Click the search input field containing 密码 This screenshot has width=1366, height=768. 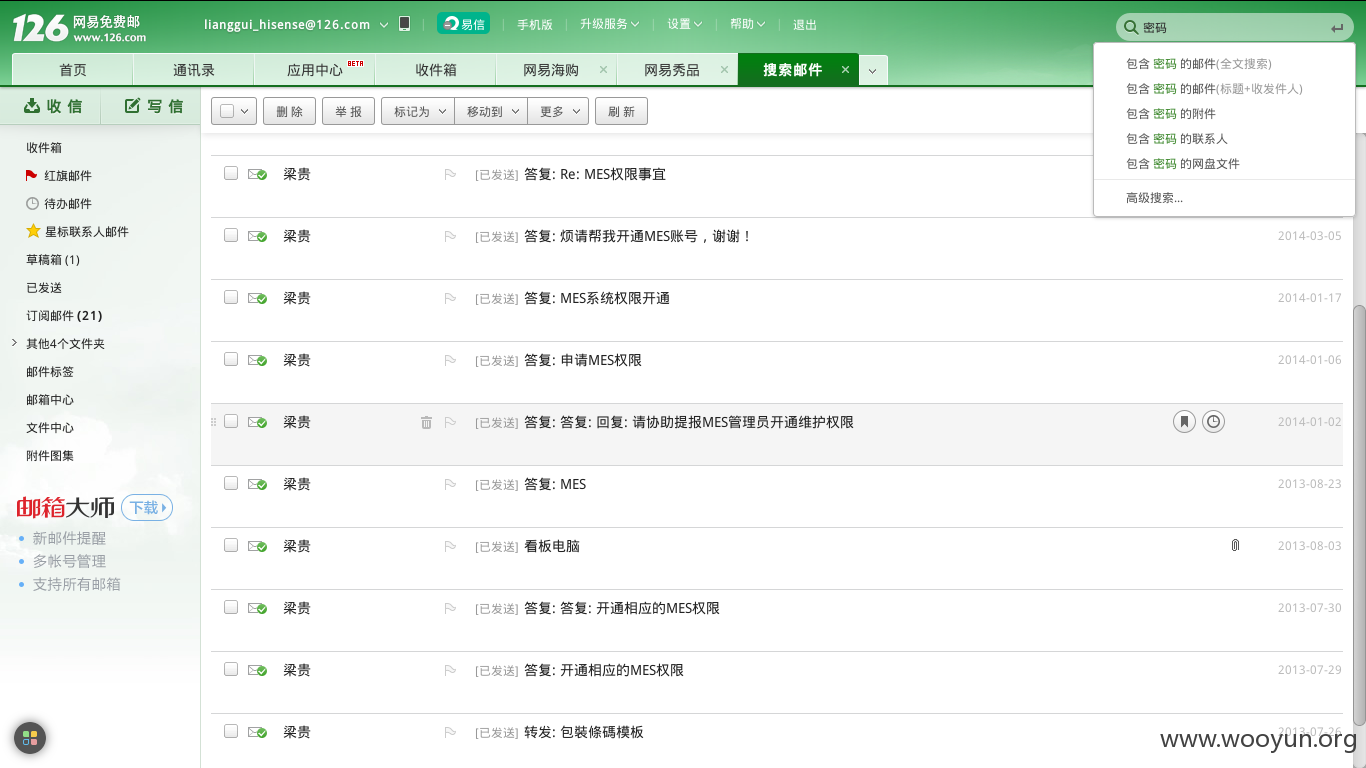click(x=1231, y=28)
